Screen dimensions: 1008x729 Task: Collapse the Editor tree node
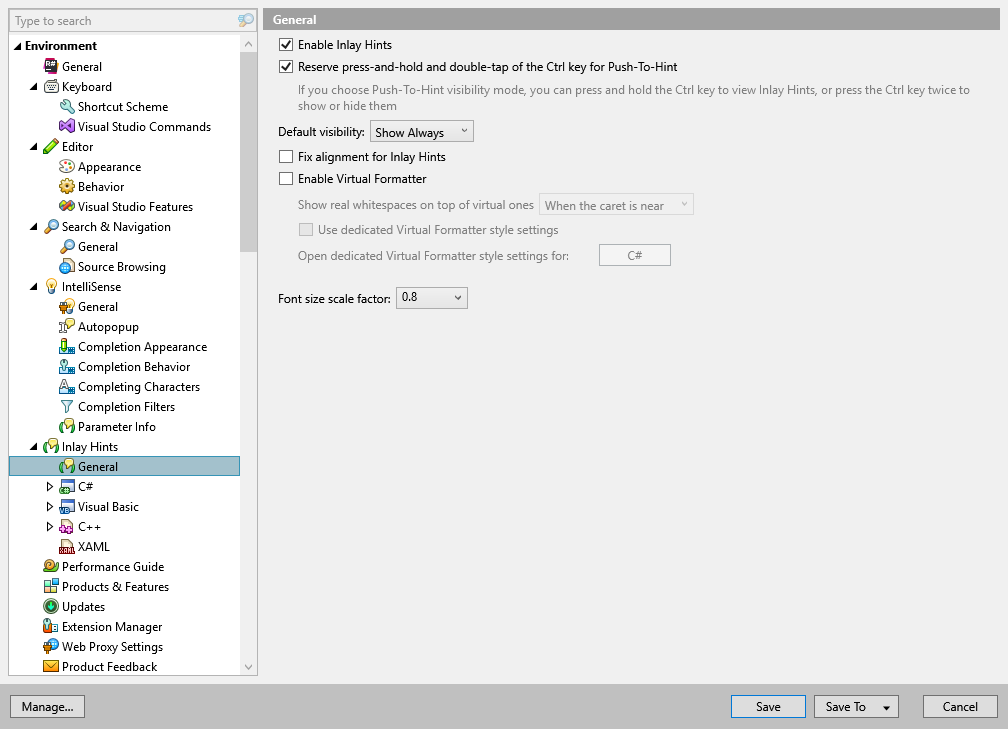34,147
